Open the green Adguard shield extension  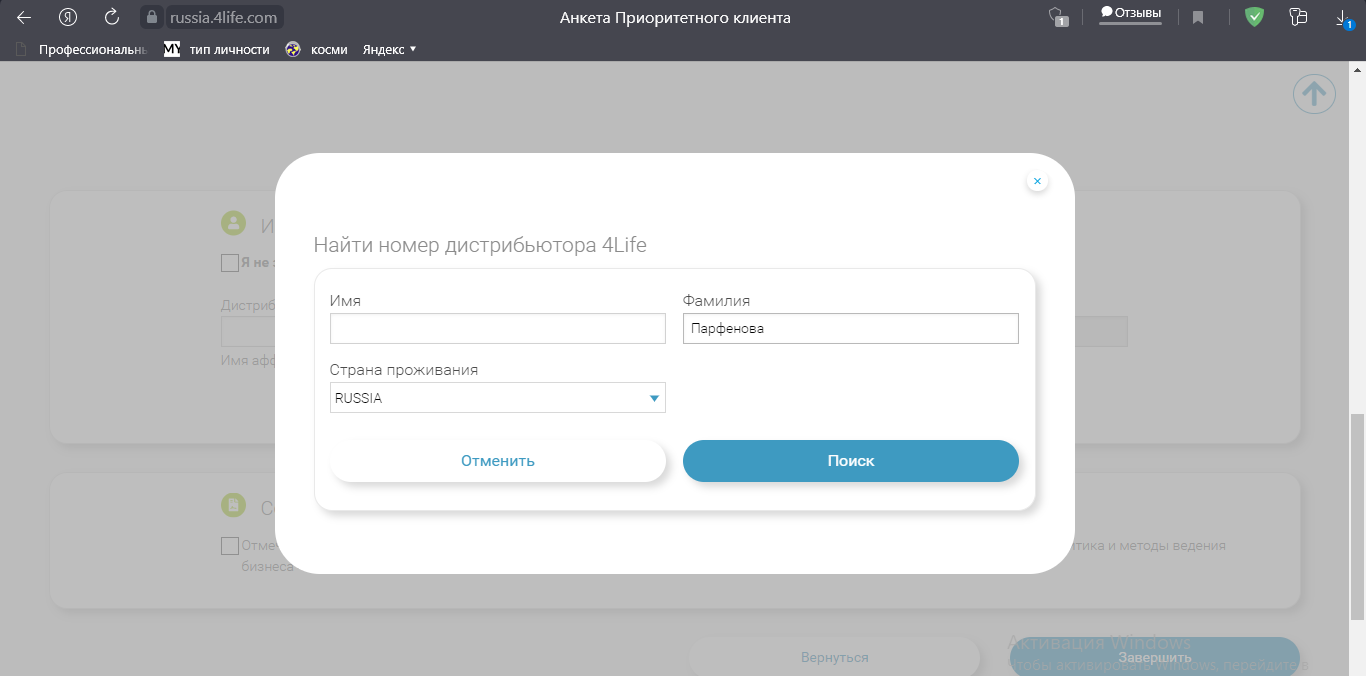point(1254,17)
